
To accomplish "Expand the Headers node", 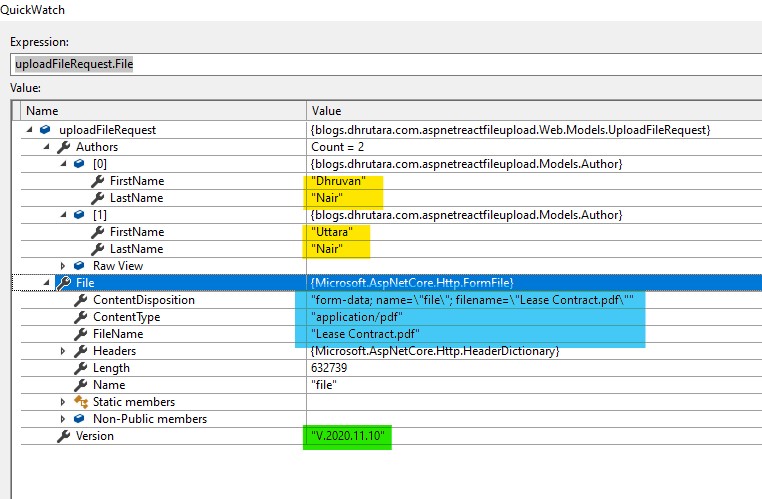I will click(x=63, y=351).
